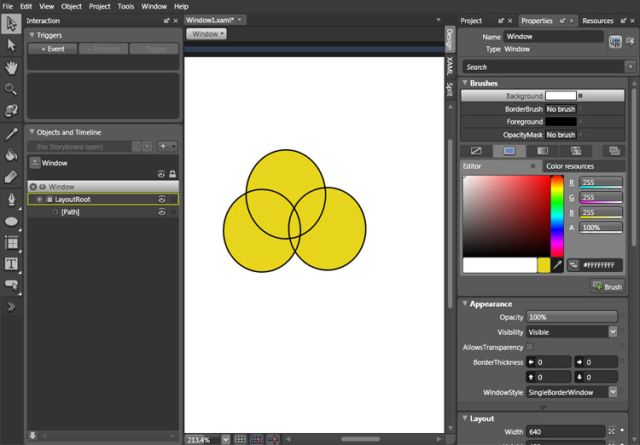Collapse the Brushes section
This screenshot has width=640, height=445.
[465, 83]
